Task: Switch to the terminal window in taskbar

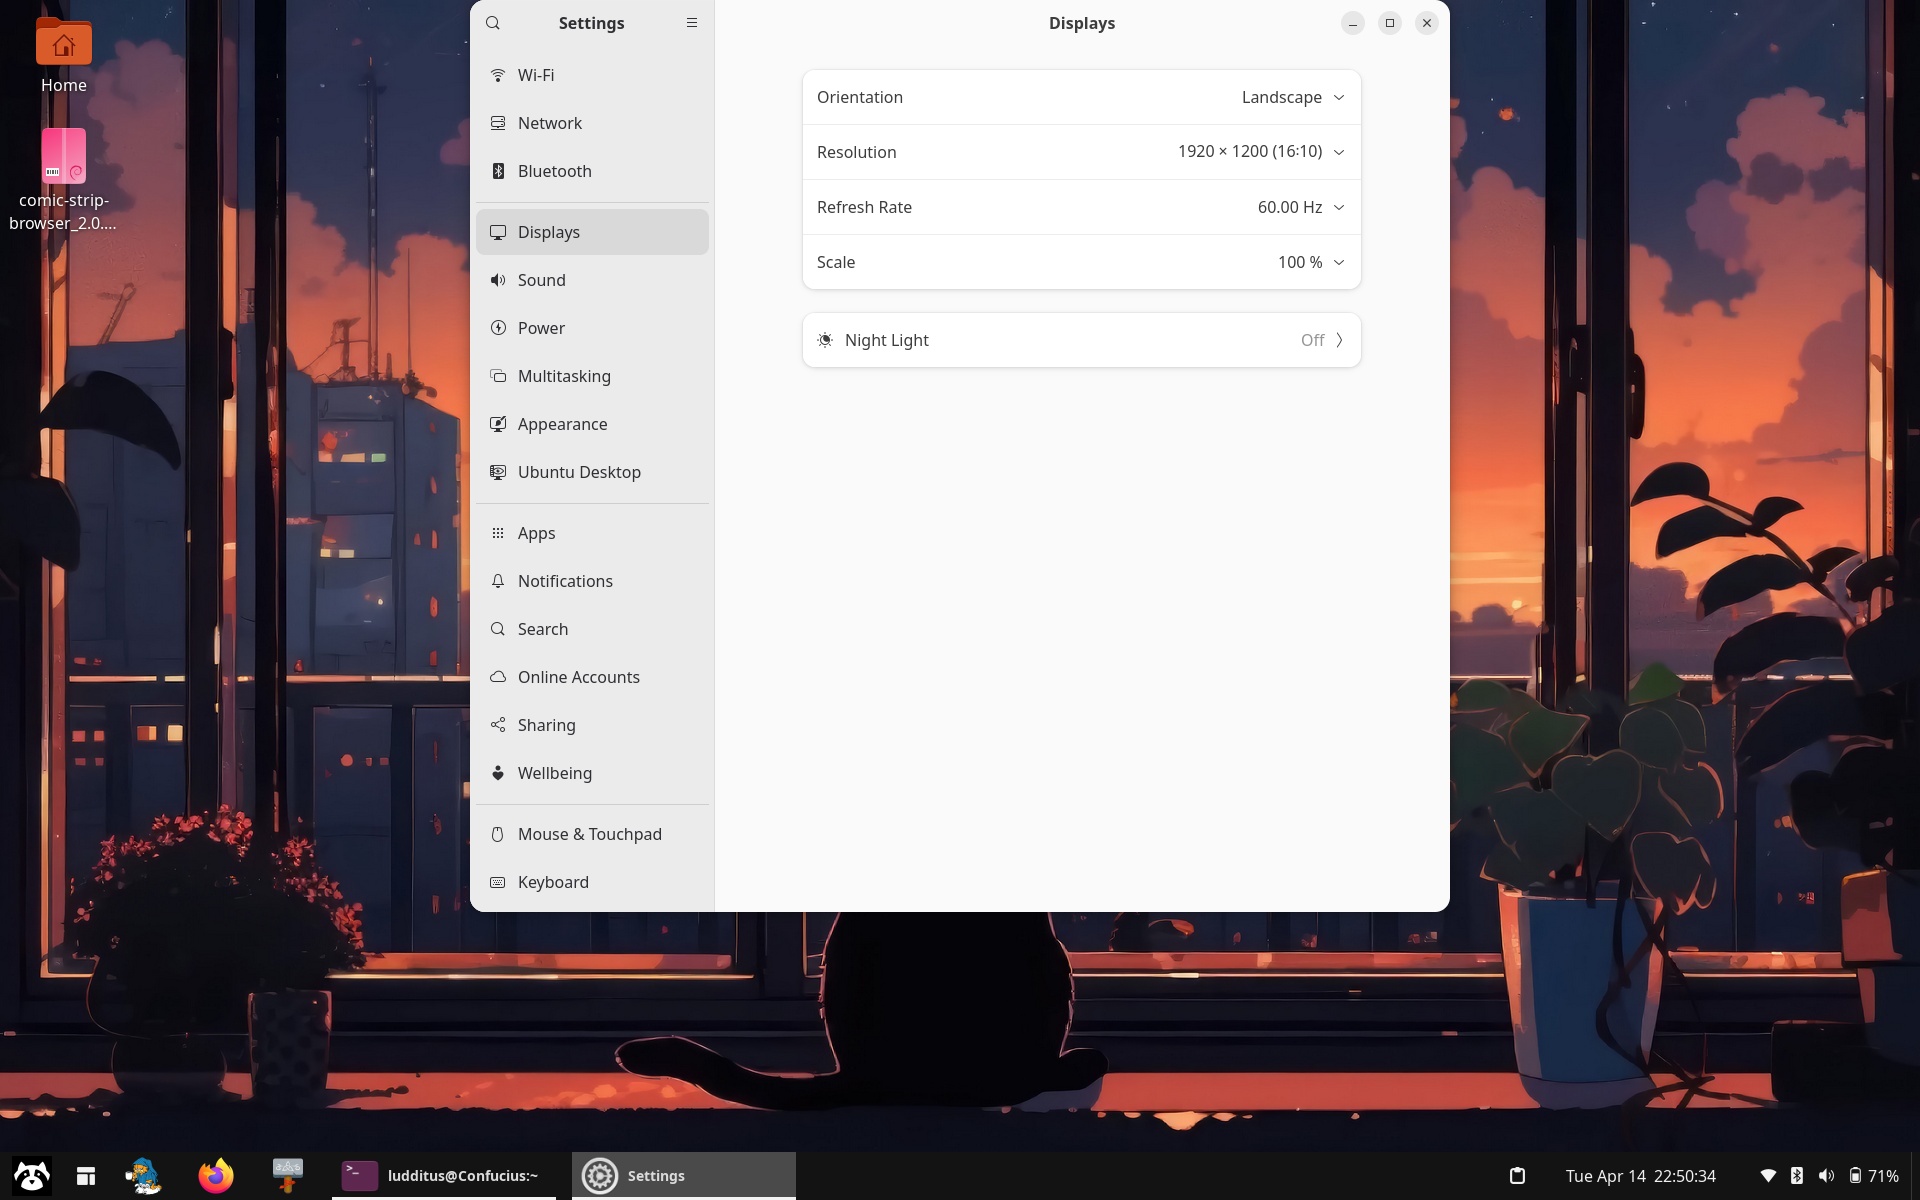Action: point(444,1176)
